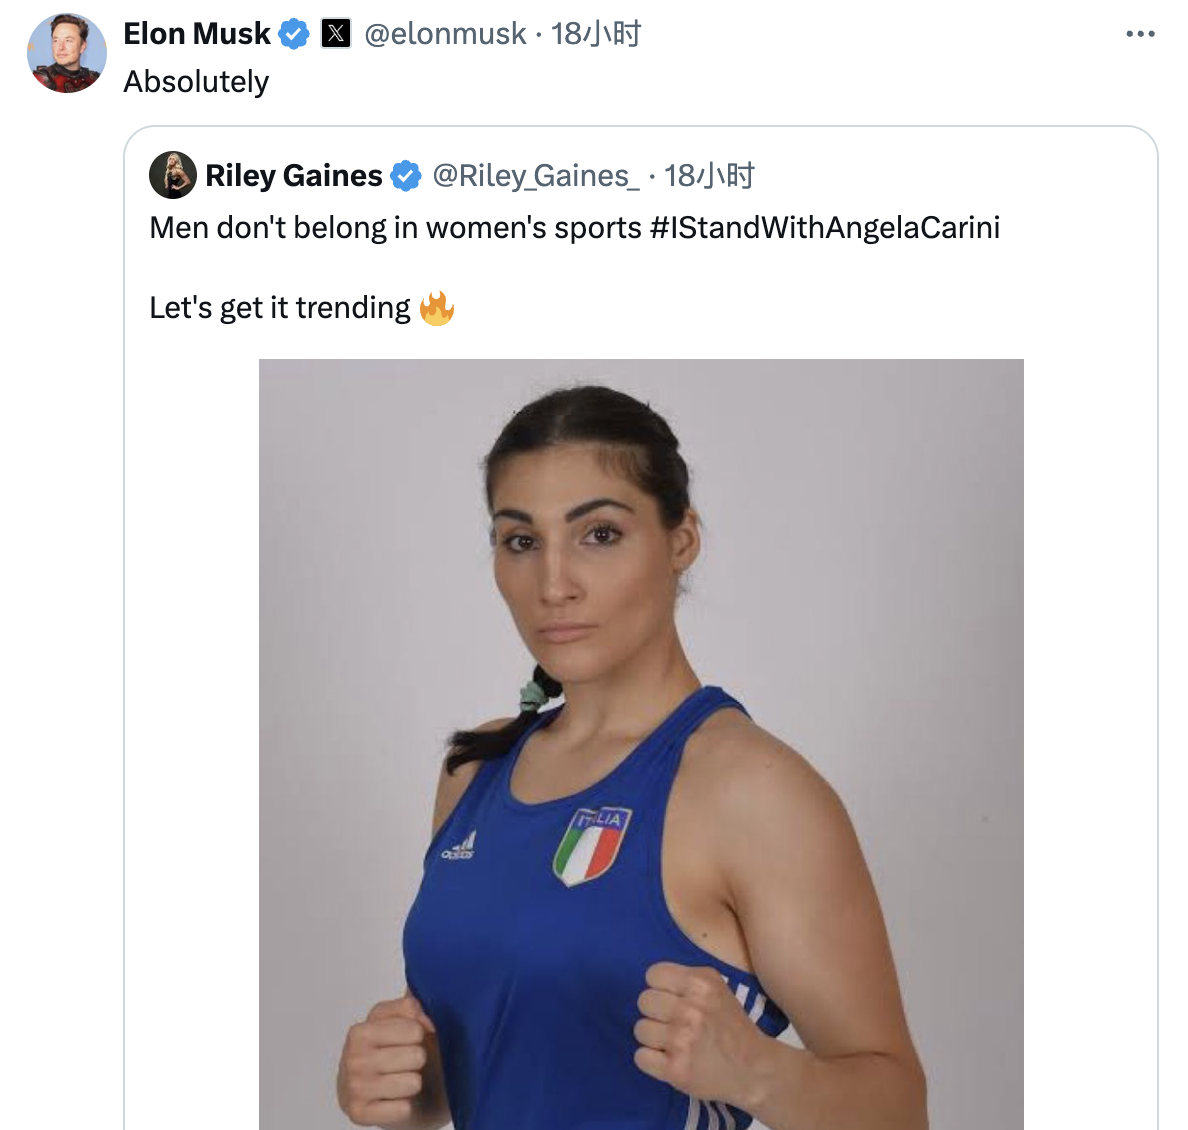Click Elon Musk's tweet timestamp 18小时
The image size is (1188, 1130).
pyautogui.click(x=597, y=34)
